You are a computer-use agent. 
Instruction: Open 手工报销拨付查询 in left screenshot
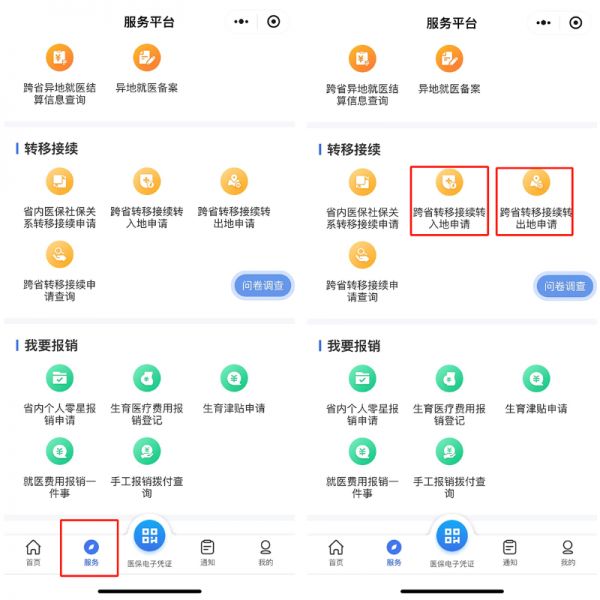point(147,469)
